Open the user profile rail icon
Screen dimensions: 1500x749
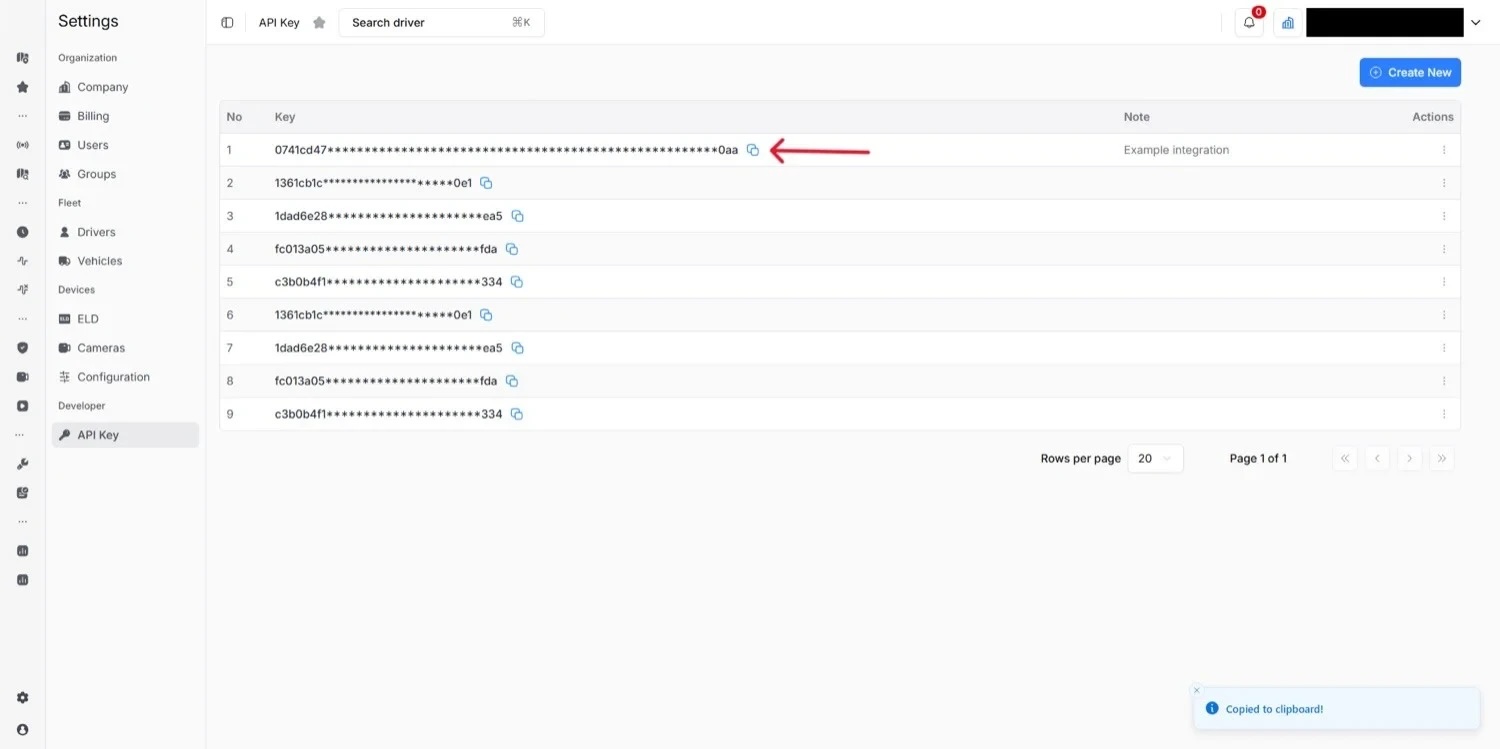23,730
